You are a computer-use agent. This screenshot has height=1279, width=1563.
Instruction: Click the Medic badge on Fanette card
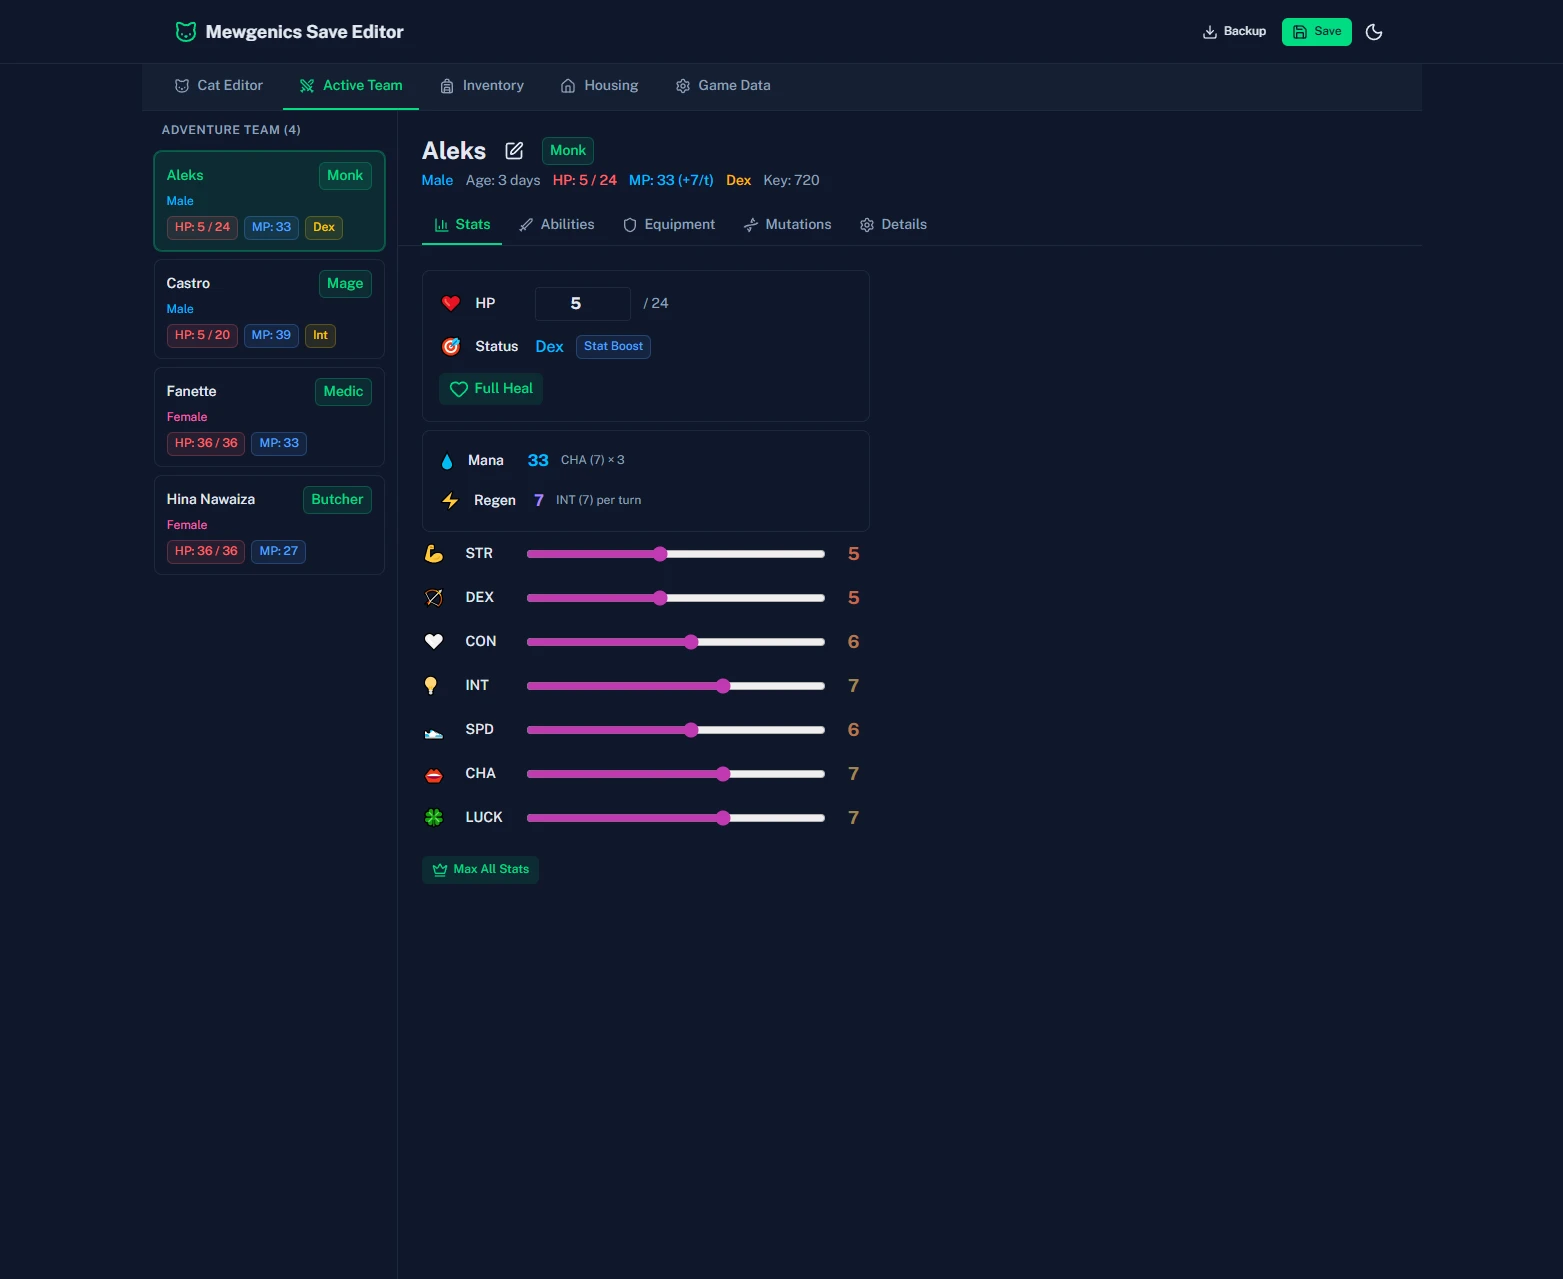point(343,392)
